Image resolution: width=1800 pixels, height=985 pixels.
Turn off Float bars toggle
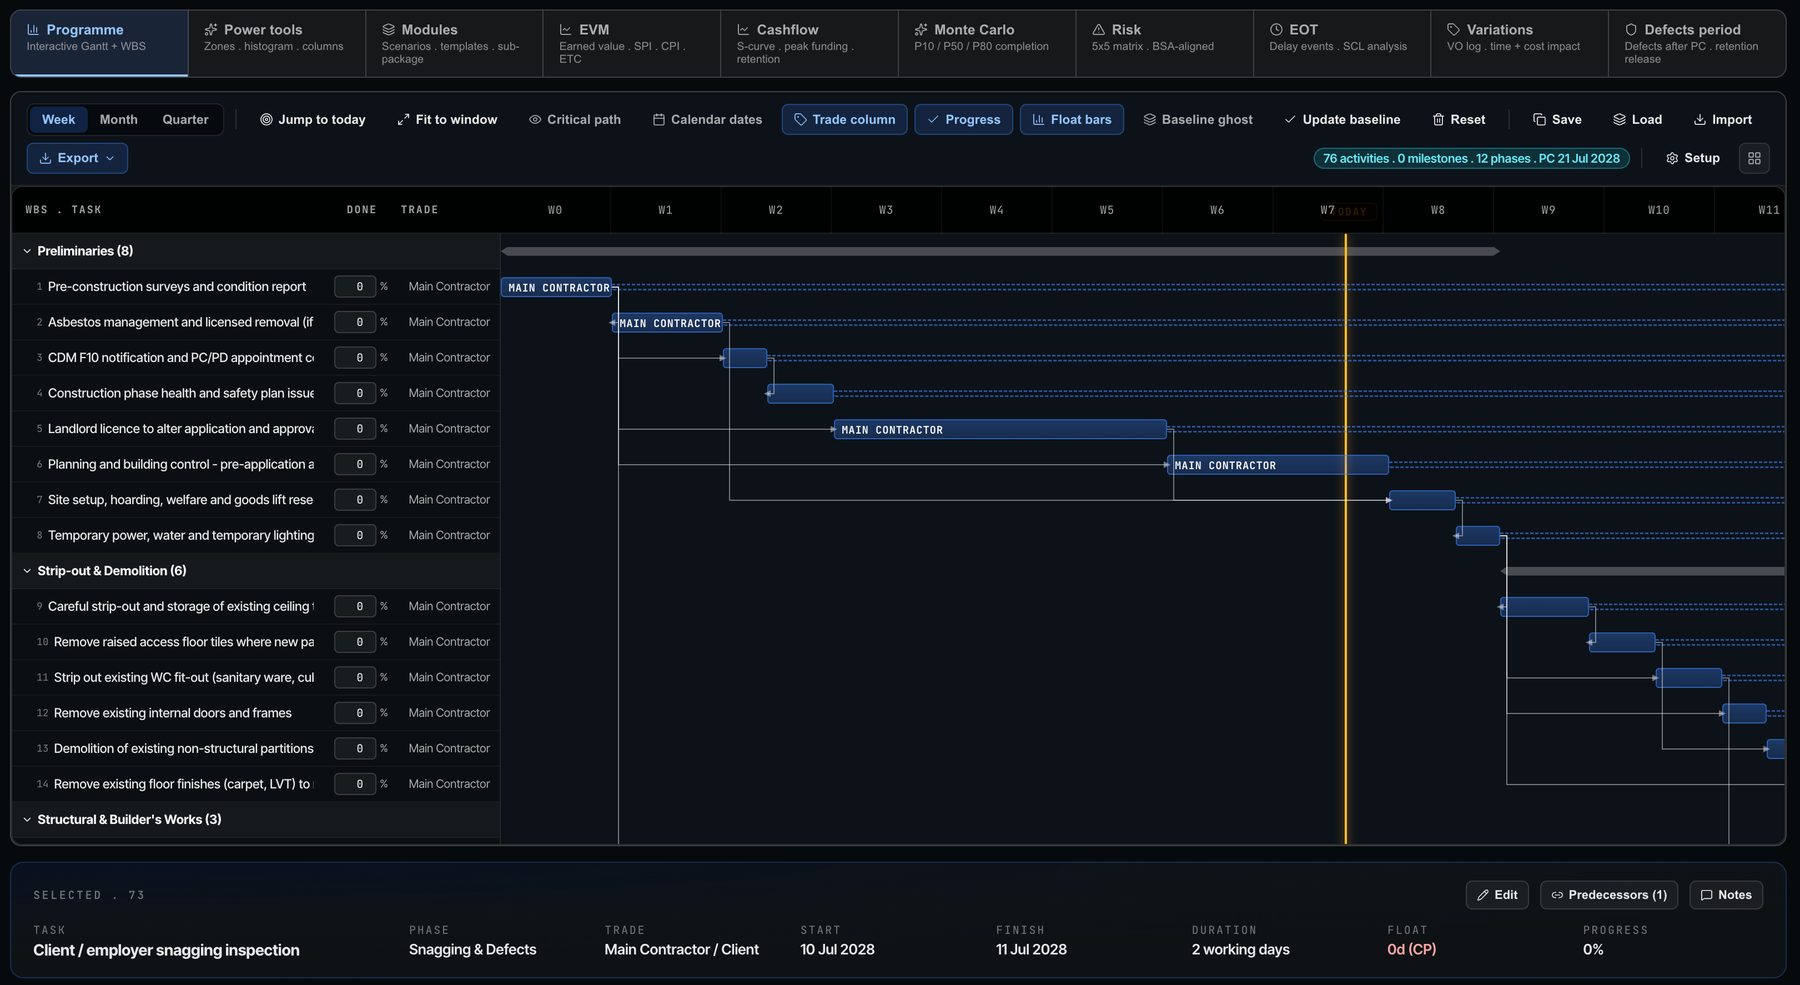(1072, 119)
